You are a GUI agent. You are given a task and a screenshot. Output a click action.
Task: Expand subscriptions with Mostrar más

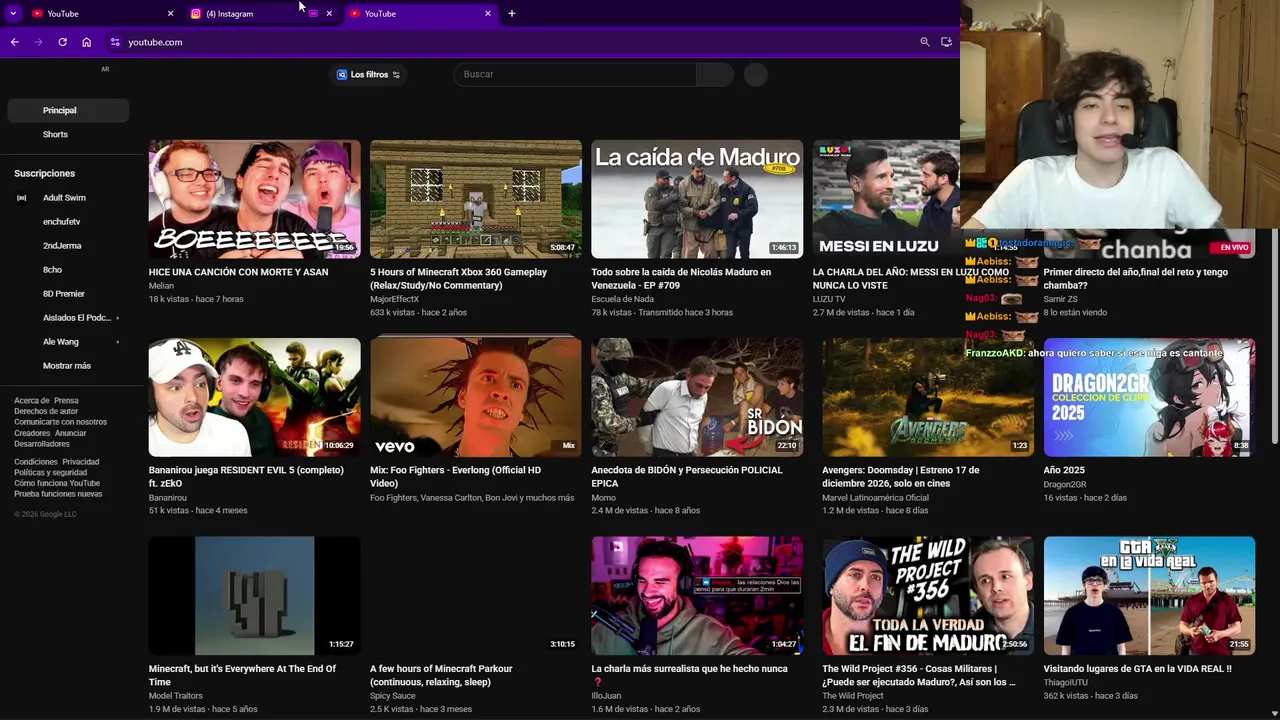click(x=68, y=366)
